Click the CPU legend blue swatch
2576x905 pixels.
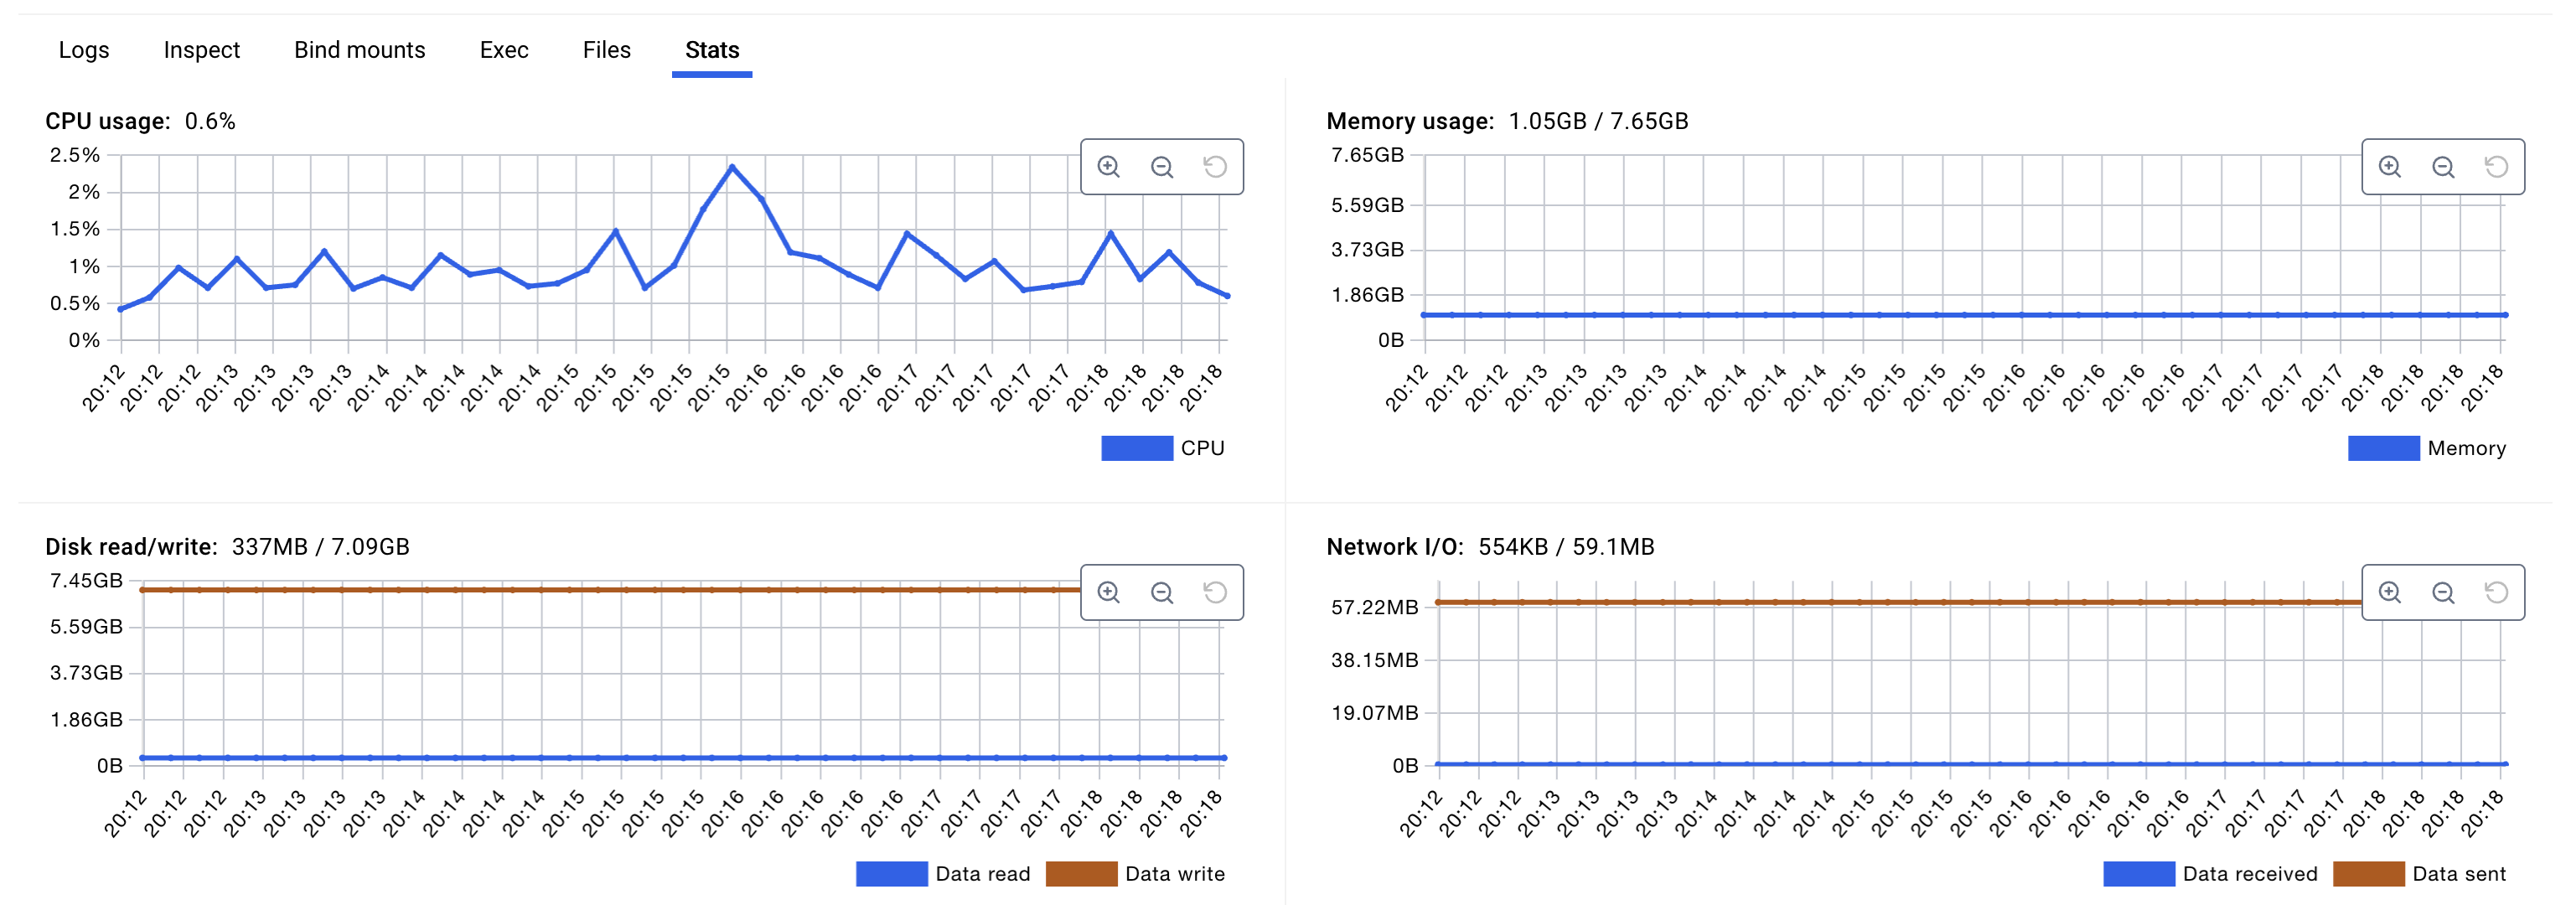click(1136, 448)
